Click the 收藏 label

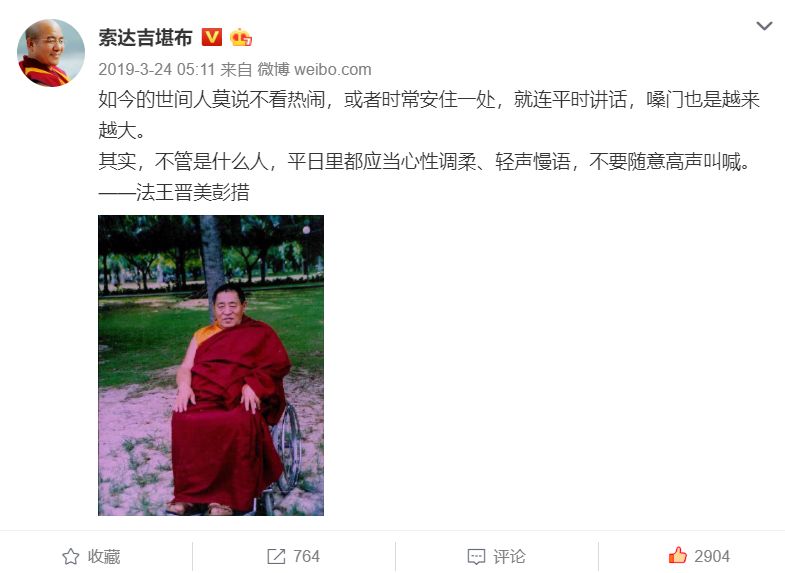click(x=104, y=556)
